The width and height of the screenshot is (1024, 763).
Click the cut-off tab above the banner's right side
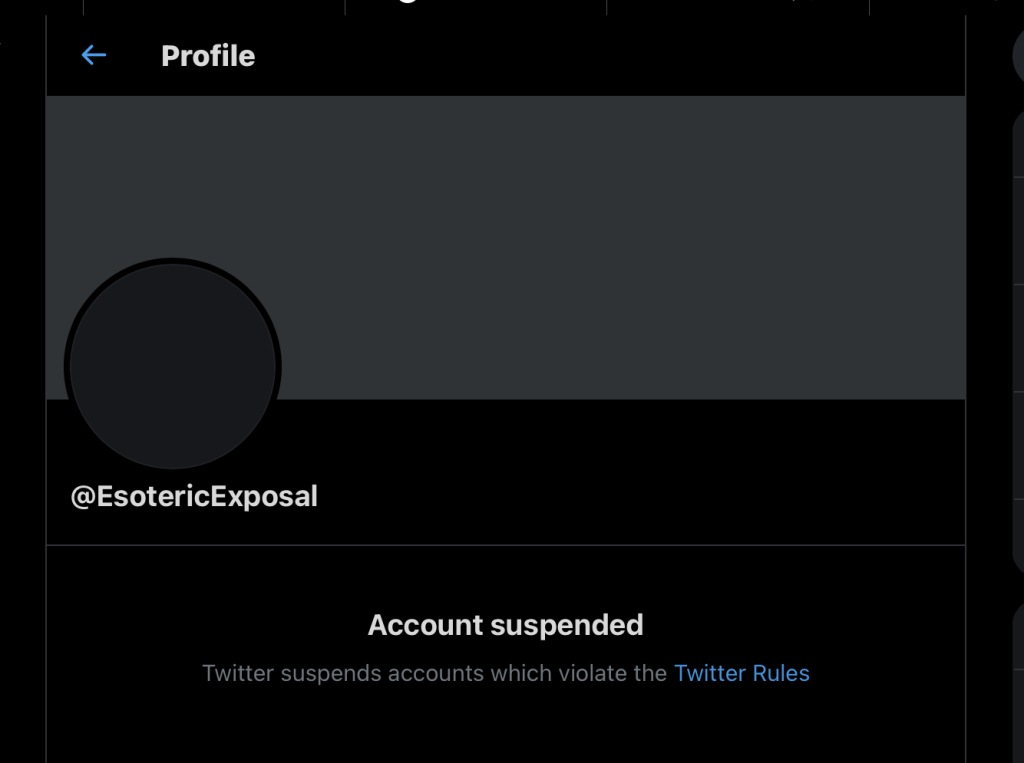click(738, 6)
